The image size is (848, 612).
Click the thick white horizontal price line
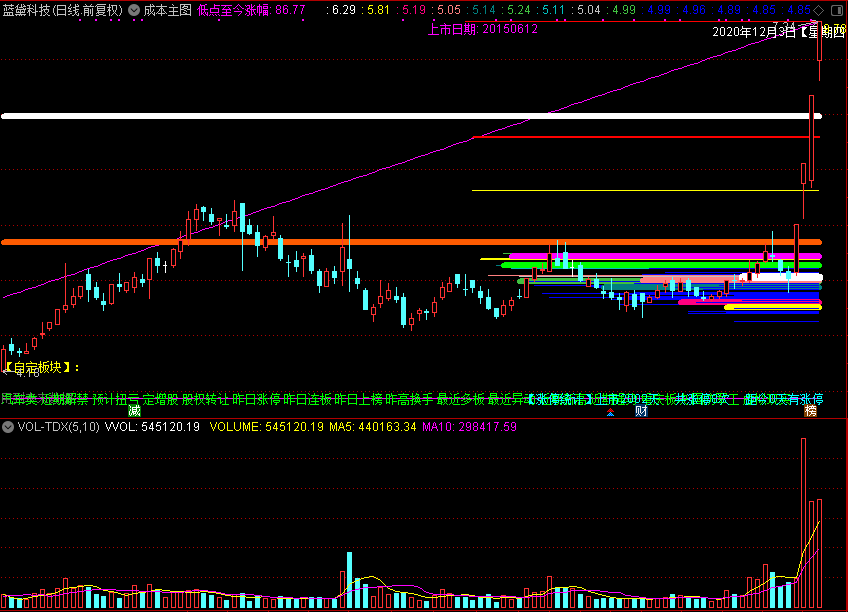tap(412, 116)
